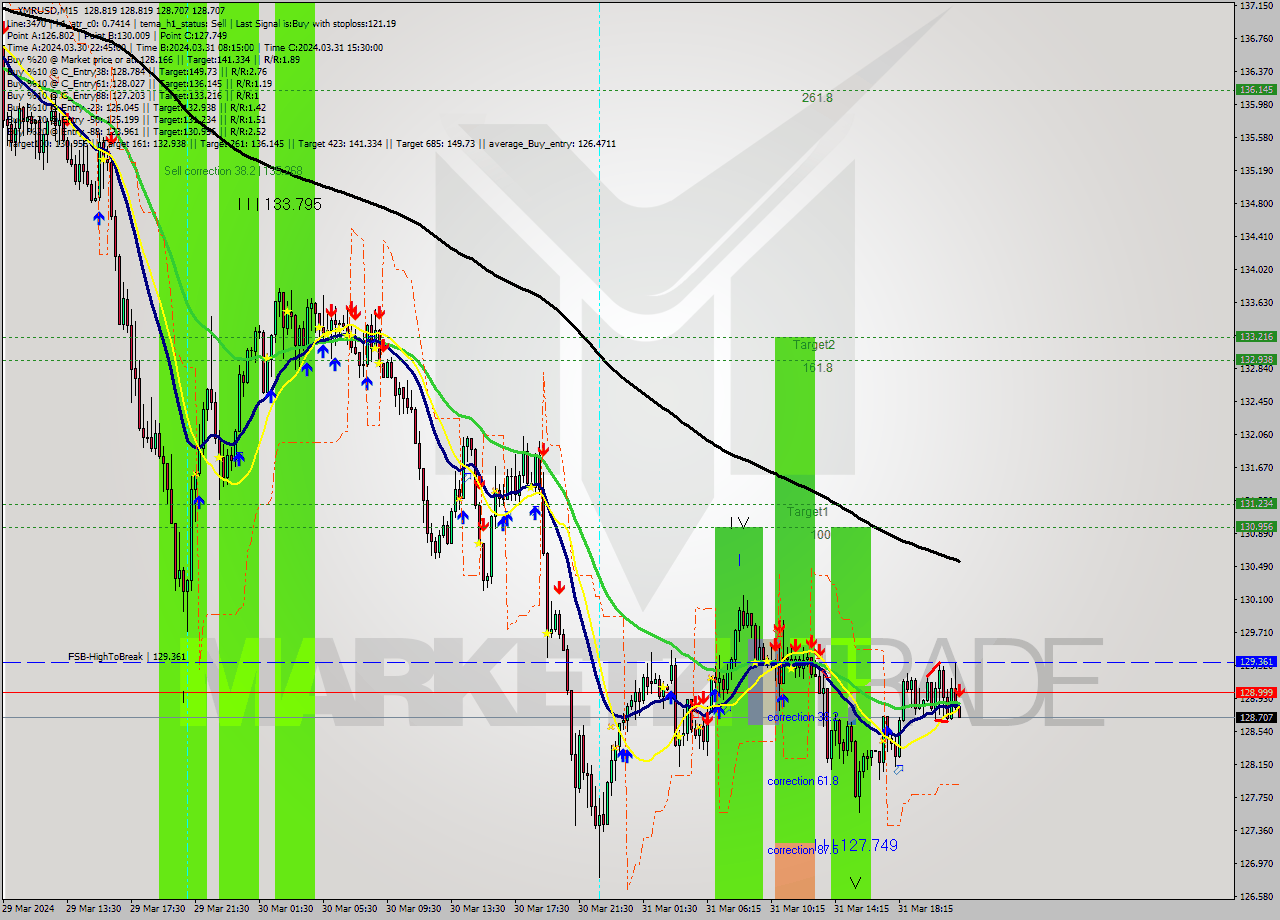The width and height of the screenshot is (1280, 920).
Task: Click the green 133.216 price tag
Action: [1256, 337]
